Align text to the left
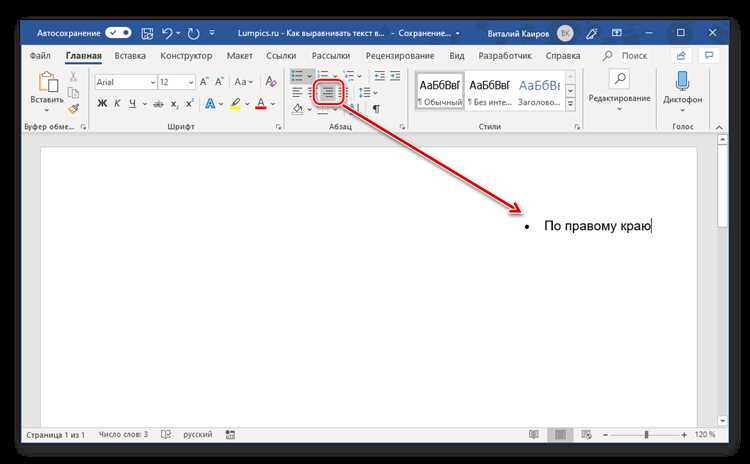 coord(297,92)
